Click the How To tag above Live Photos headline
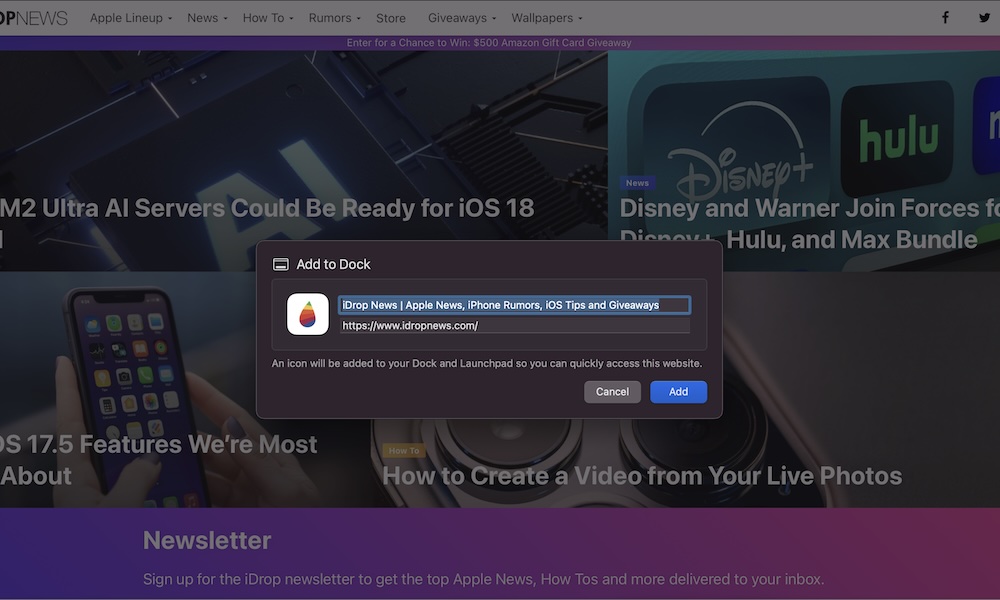 coord(404,451)
